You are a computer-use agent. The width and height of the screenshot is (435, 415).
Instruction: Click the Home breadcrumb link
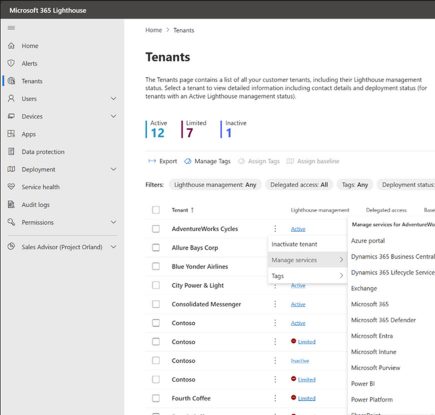[154, 30]
